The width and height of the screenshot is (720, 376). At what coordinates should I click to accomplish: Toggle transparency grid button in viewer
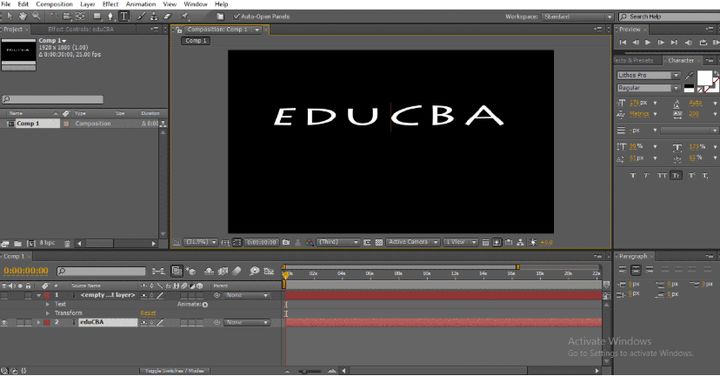[379, 242]
